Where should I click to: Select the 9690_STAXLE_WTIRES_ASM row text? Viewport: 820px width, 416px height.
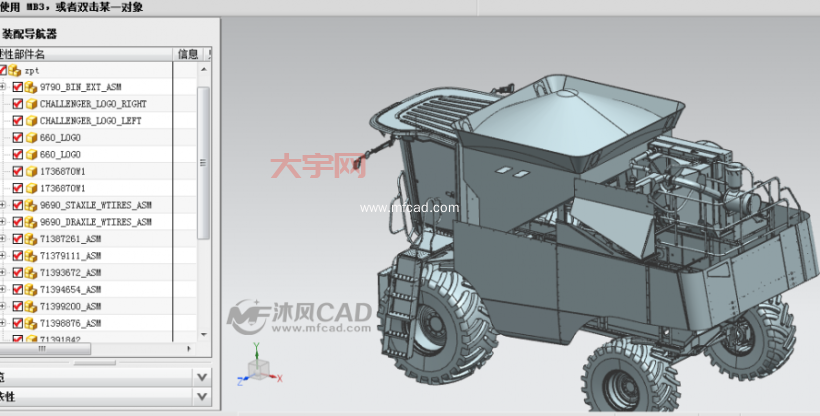(x=96, y=205)
